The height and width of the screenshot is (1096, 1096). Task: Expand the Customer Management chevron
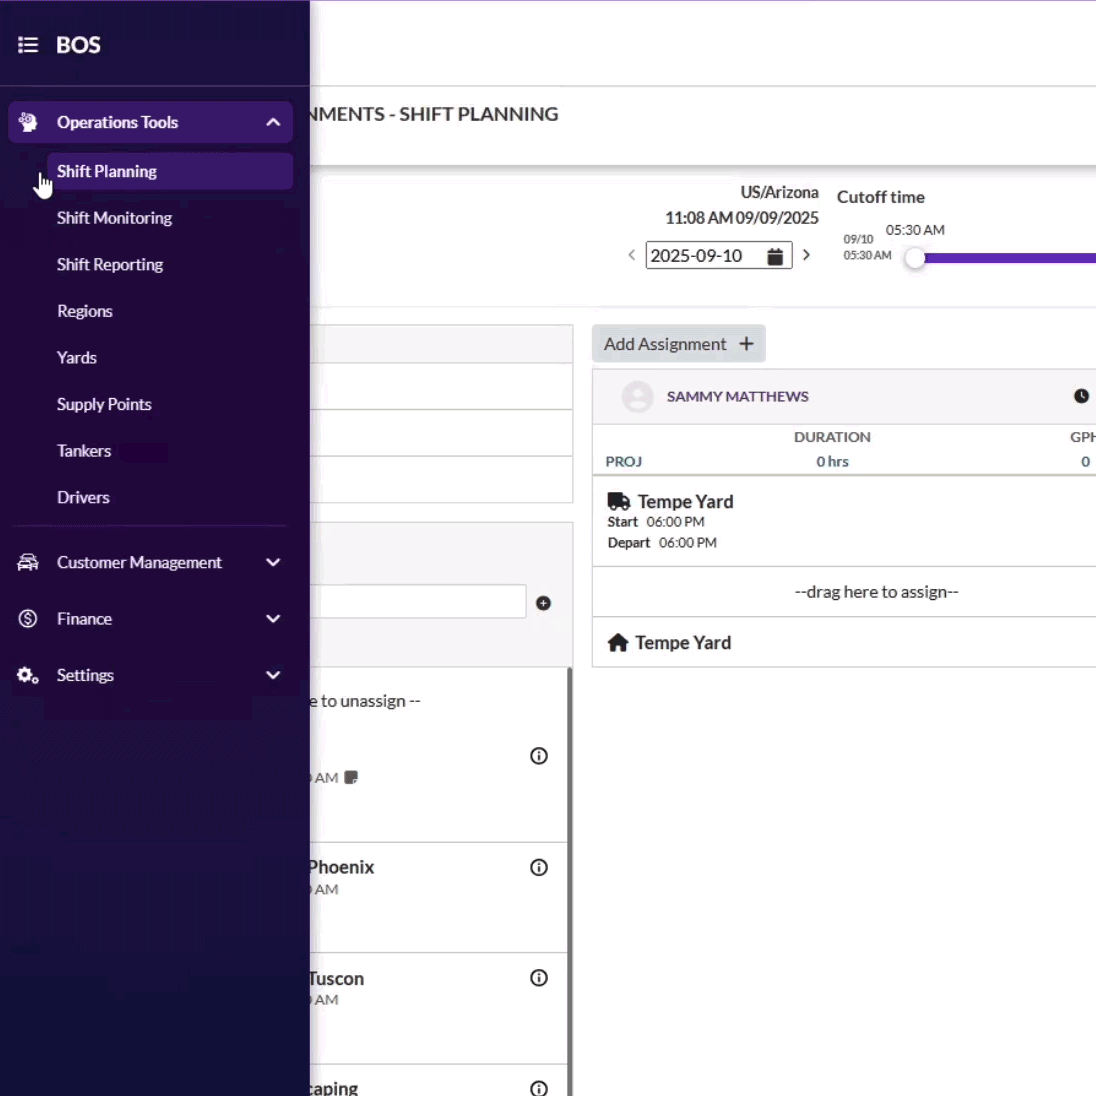(x=273, y=563)
